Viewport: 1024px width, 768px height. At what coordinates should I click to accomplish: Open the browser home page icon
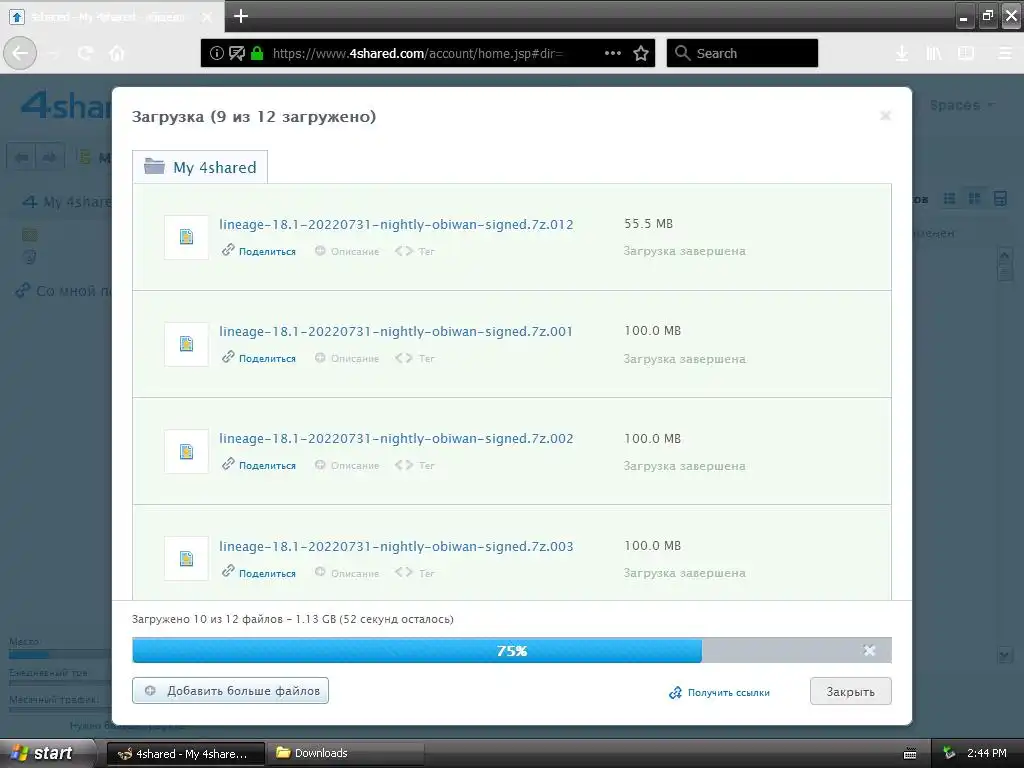[117, 53]
